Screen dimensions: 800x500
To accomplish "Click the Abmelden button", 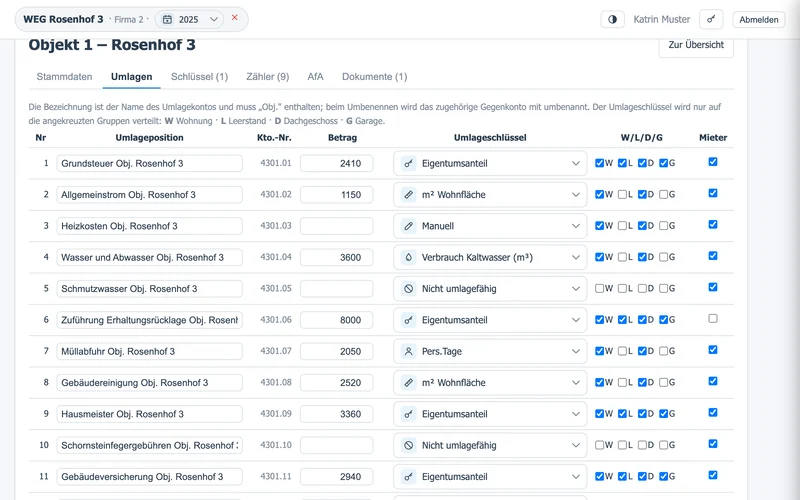I will coord(759,19).
